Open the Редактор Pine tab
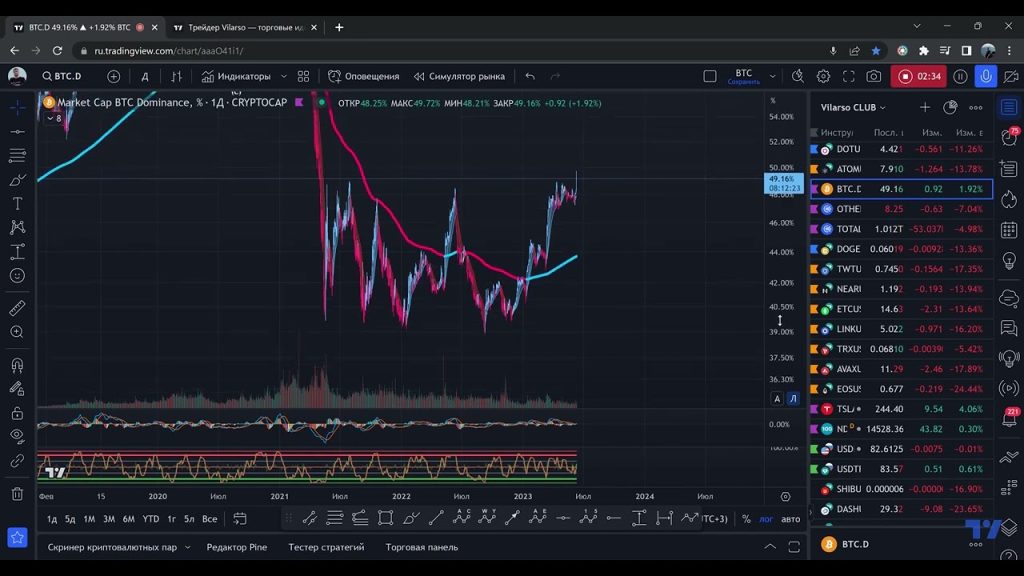 coord(236,547)
